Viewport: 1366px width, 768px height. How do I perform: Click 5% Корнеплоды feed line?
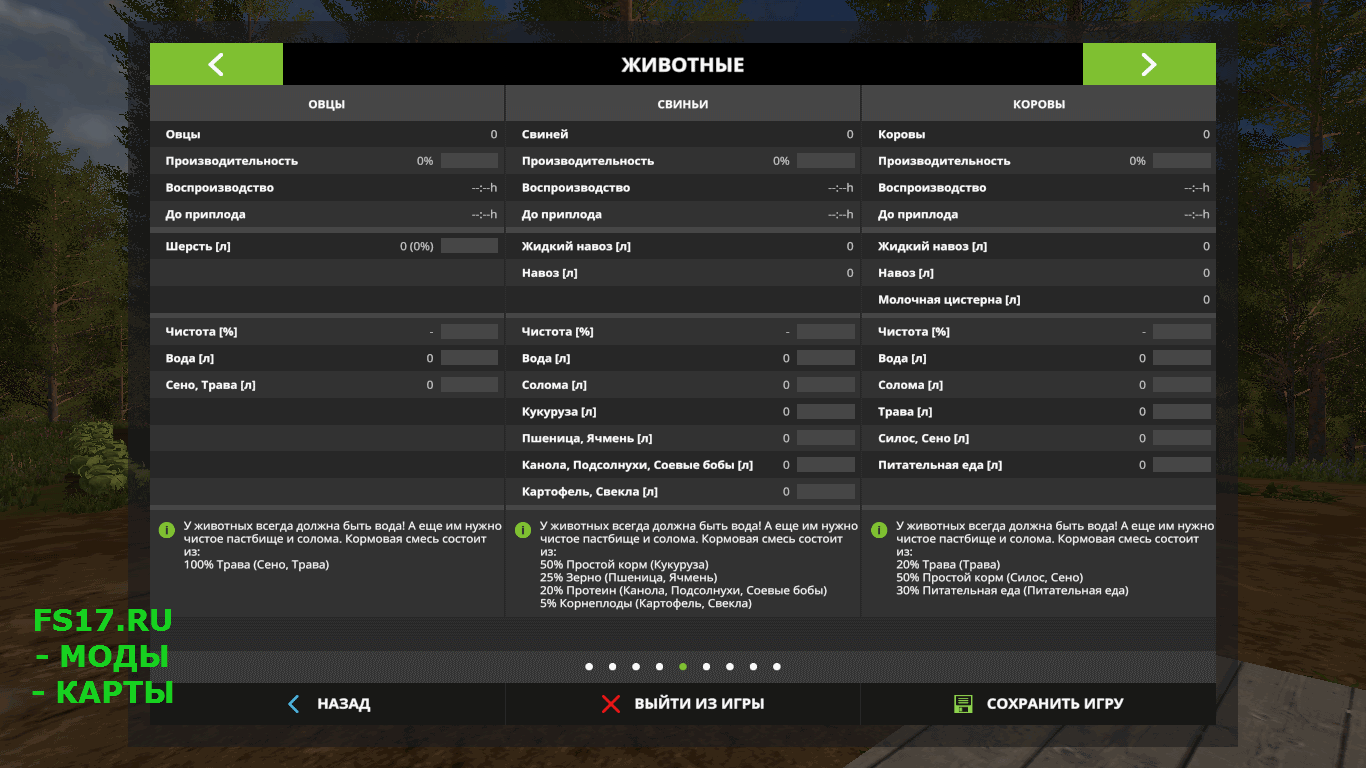[x=646, y=604]
